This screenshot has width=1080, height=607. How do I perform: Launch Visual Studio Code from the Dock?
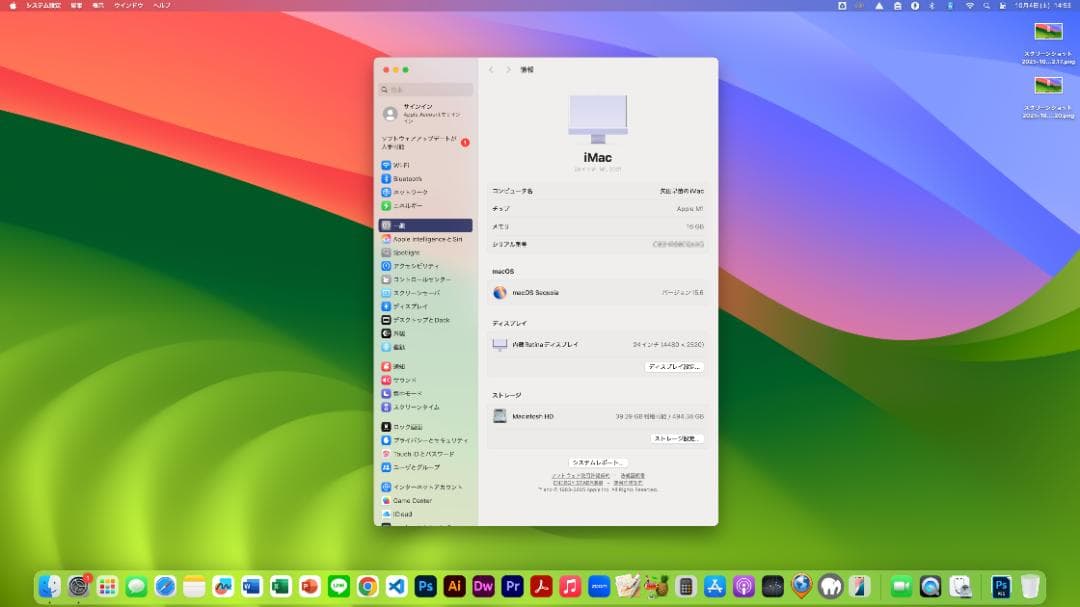coord(395,585)
